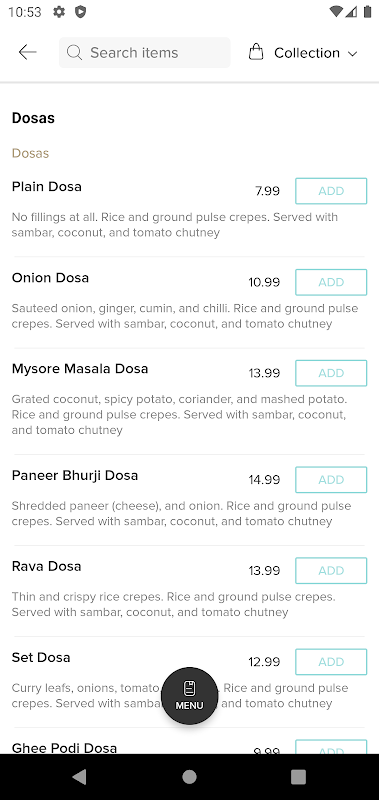Click the search magnifier icon
The width and height of the screenshot is (379, 800).
74,53
